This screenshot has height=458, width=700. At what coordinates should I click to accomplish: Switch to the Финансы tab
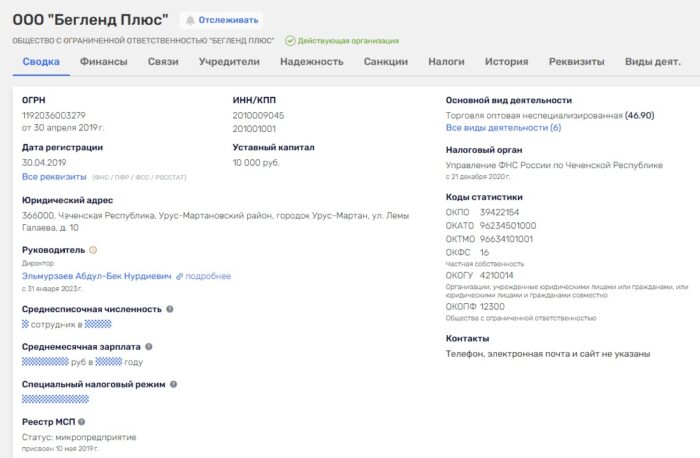click(103, 62)
